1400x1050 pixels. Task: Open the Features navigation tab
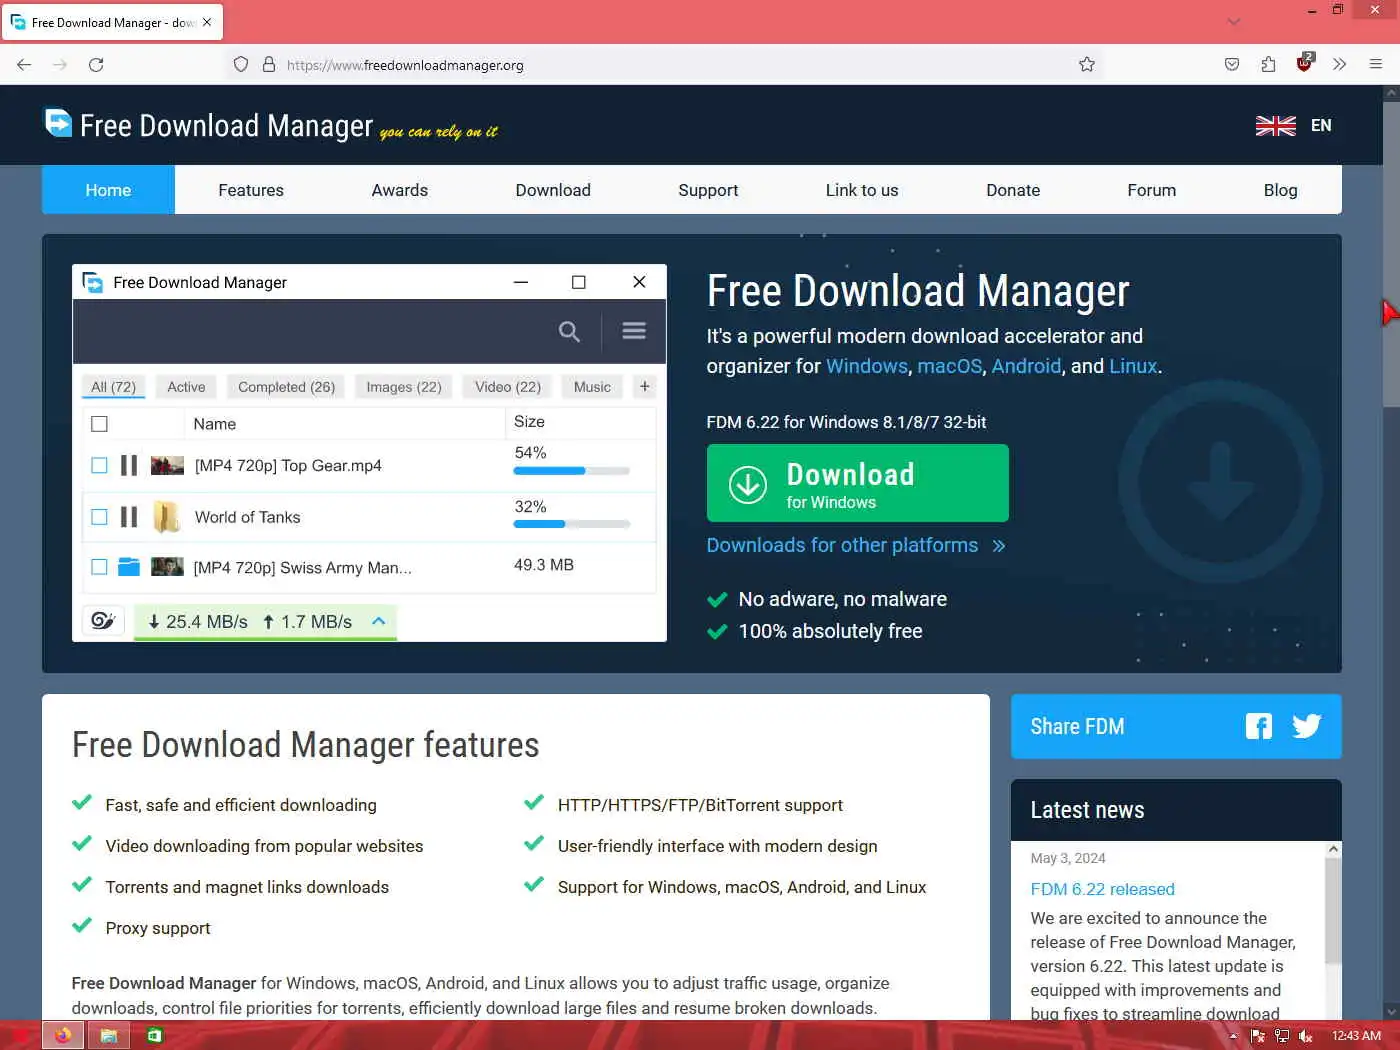[251, 190]
